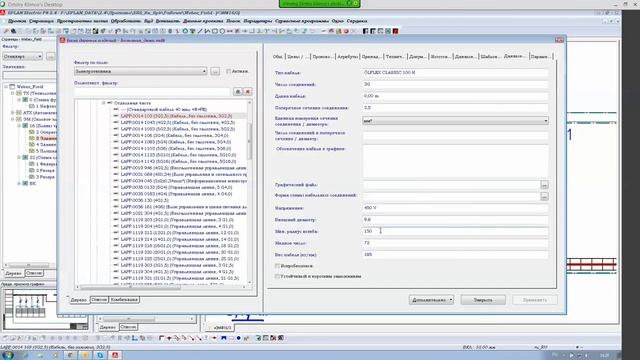Click the ... button beside Электротехника filter

click(x=215, y=71)
